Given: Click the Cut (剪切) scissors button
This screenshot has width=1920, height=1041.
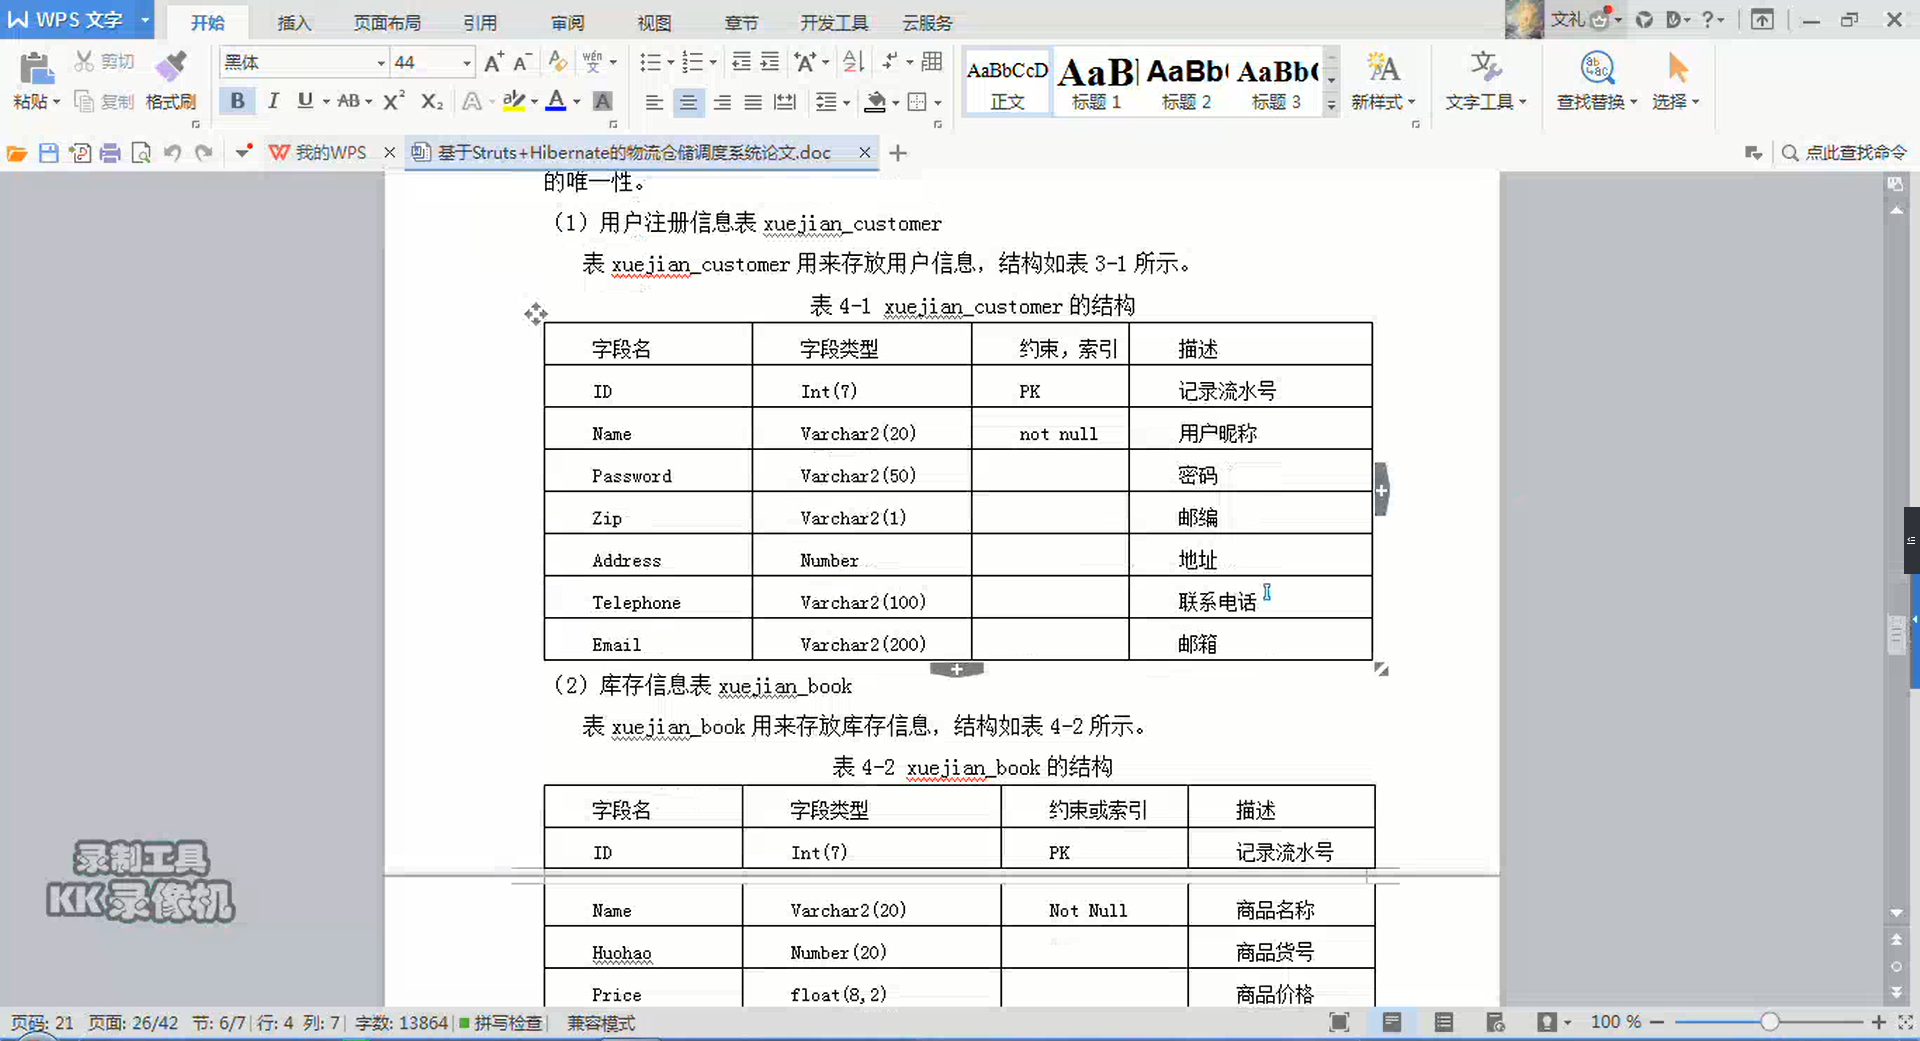Looking at the screenshot, I should click(x=104, y=62).
